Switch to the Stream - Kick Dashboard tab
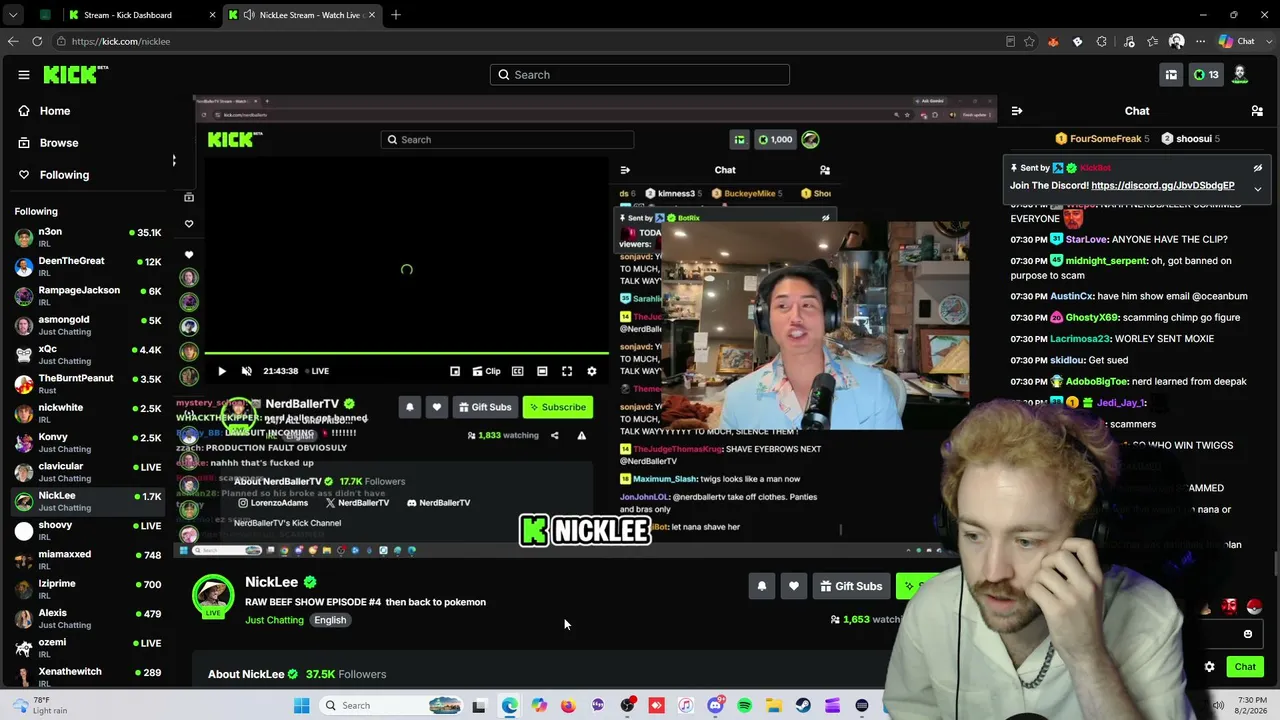1280x720 pixels. (x=140, y=15)
